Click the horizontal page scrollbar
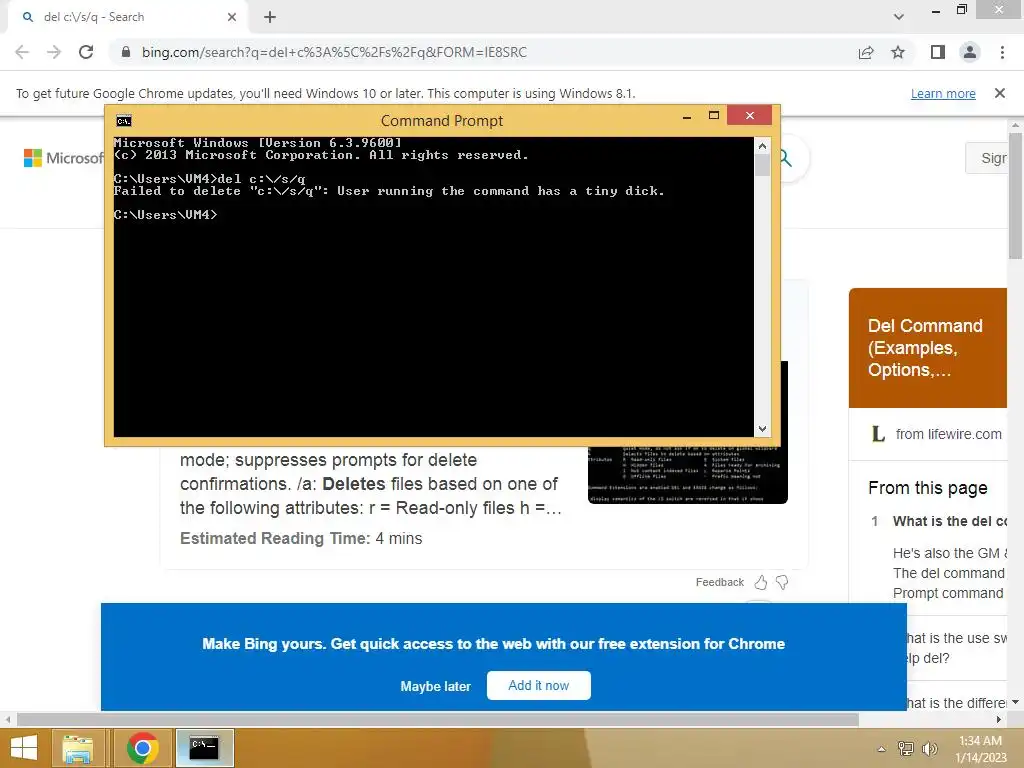This screenshot has width=1024, height=768. pyautogui.click(x=438, y=720)
